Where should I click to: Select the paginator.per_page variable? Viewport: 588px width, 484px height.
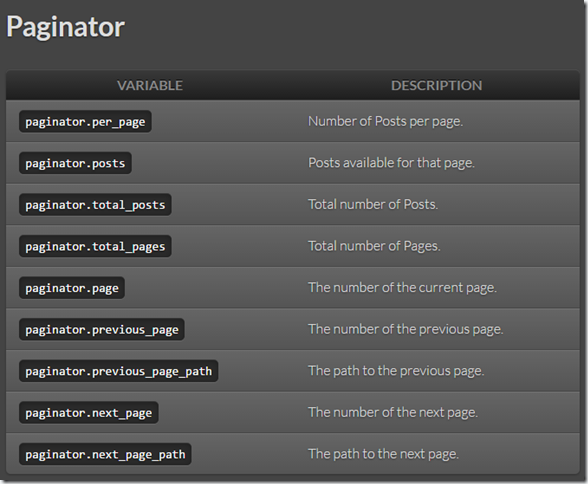(85, 121)
